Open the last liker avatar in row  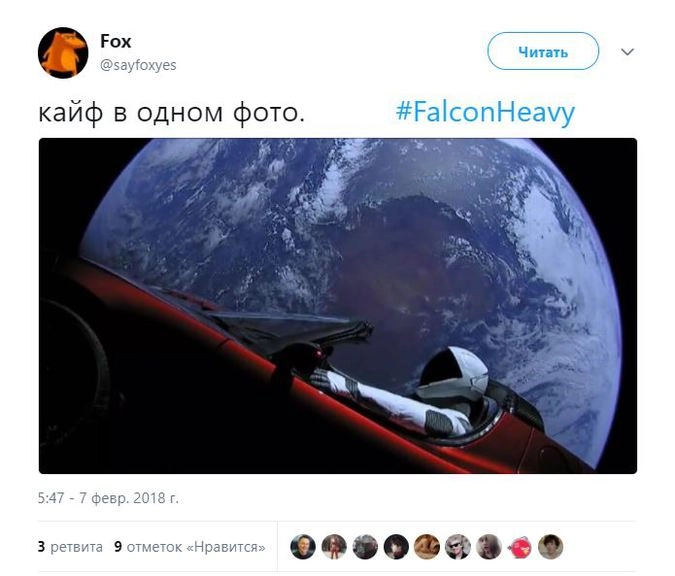(551, 547)
